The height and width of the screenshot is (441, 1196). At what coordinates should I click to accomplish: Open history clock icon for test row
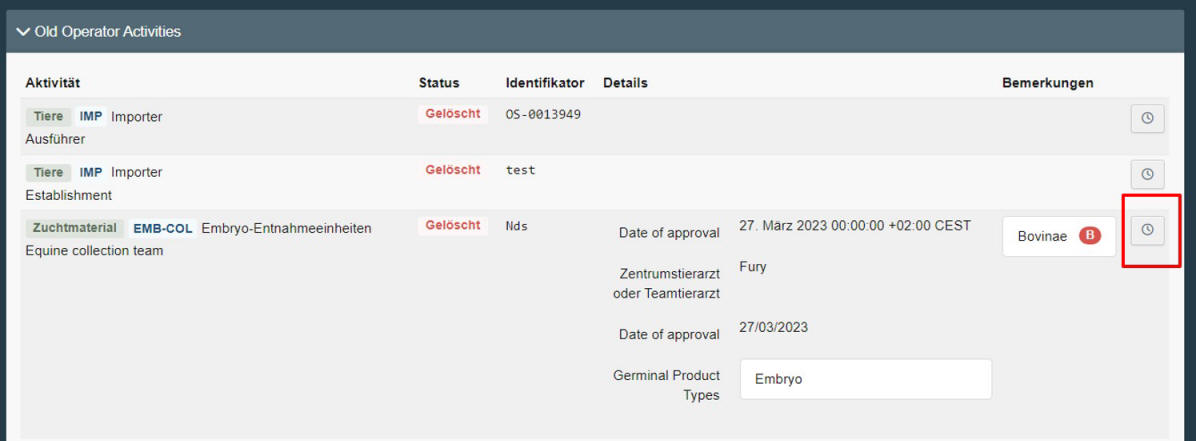click(1147, 174)
